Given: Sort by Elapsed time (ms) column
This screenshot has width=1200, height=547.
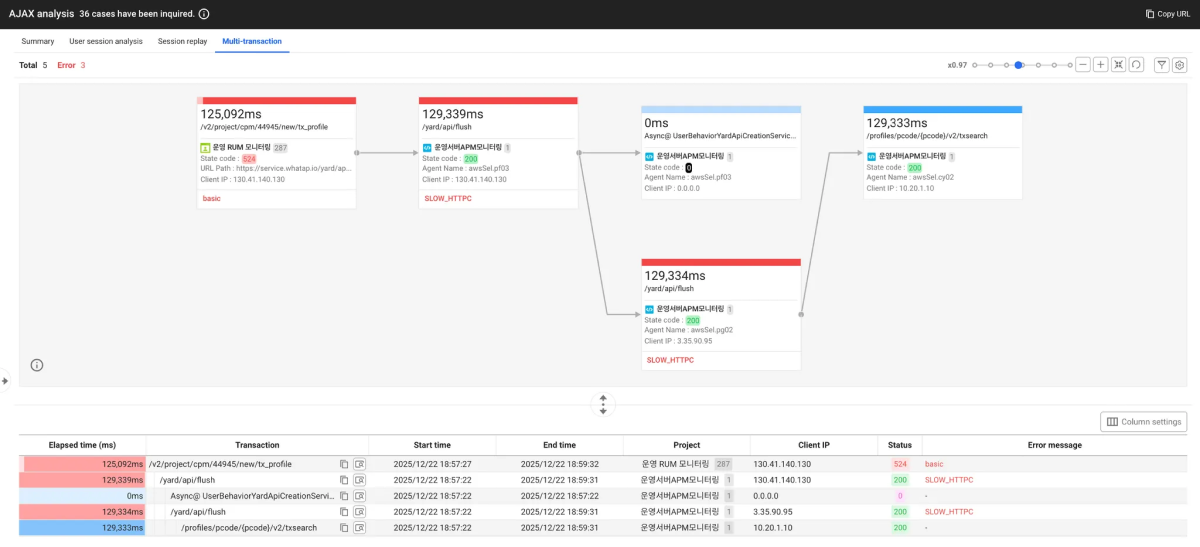Looking at the screenshot, I should pyautogui.click(x=82, y=445).
